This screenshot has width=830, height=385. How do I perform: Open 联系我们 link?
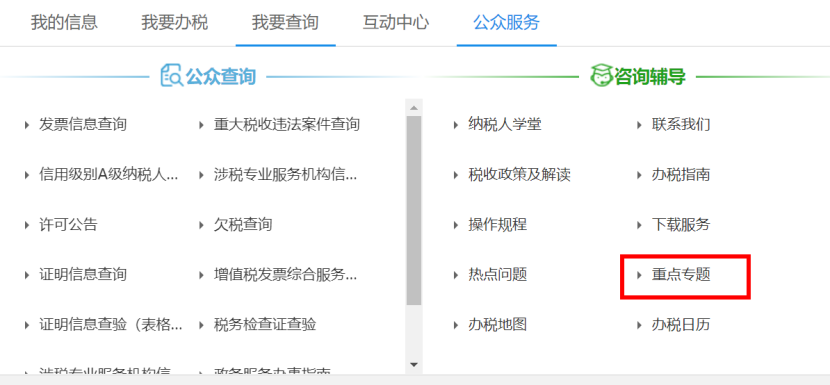coord(681,125)
